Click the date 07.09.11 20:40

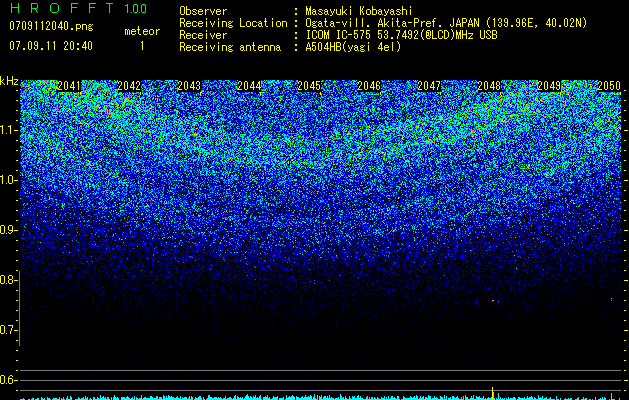(x=51, y=46)
